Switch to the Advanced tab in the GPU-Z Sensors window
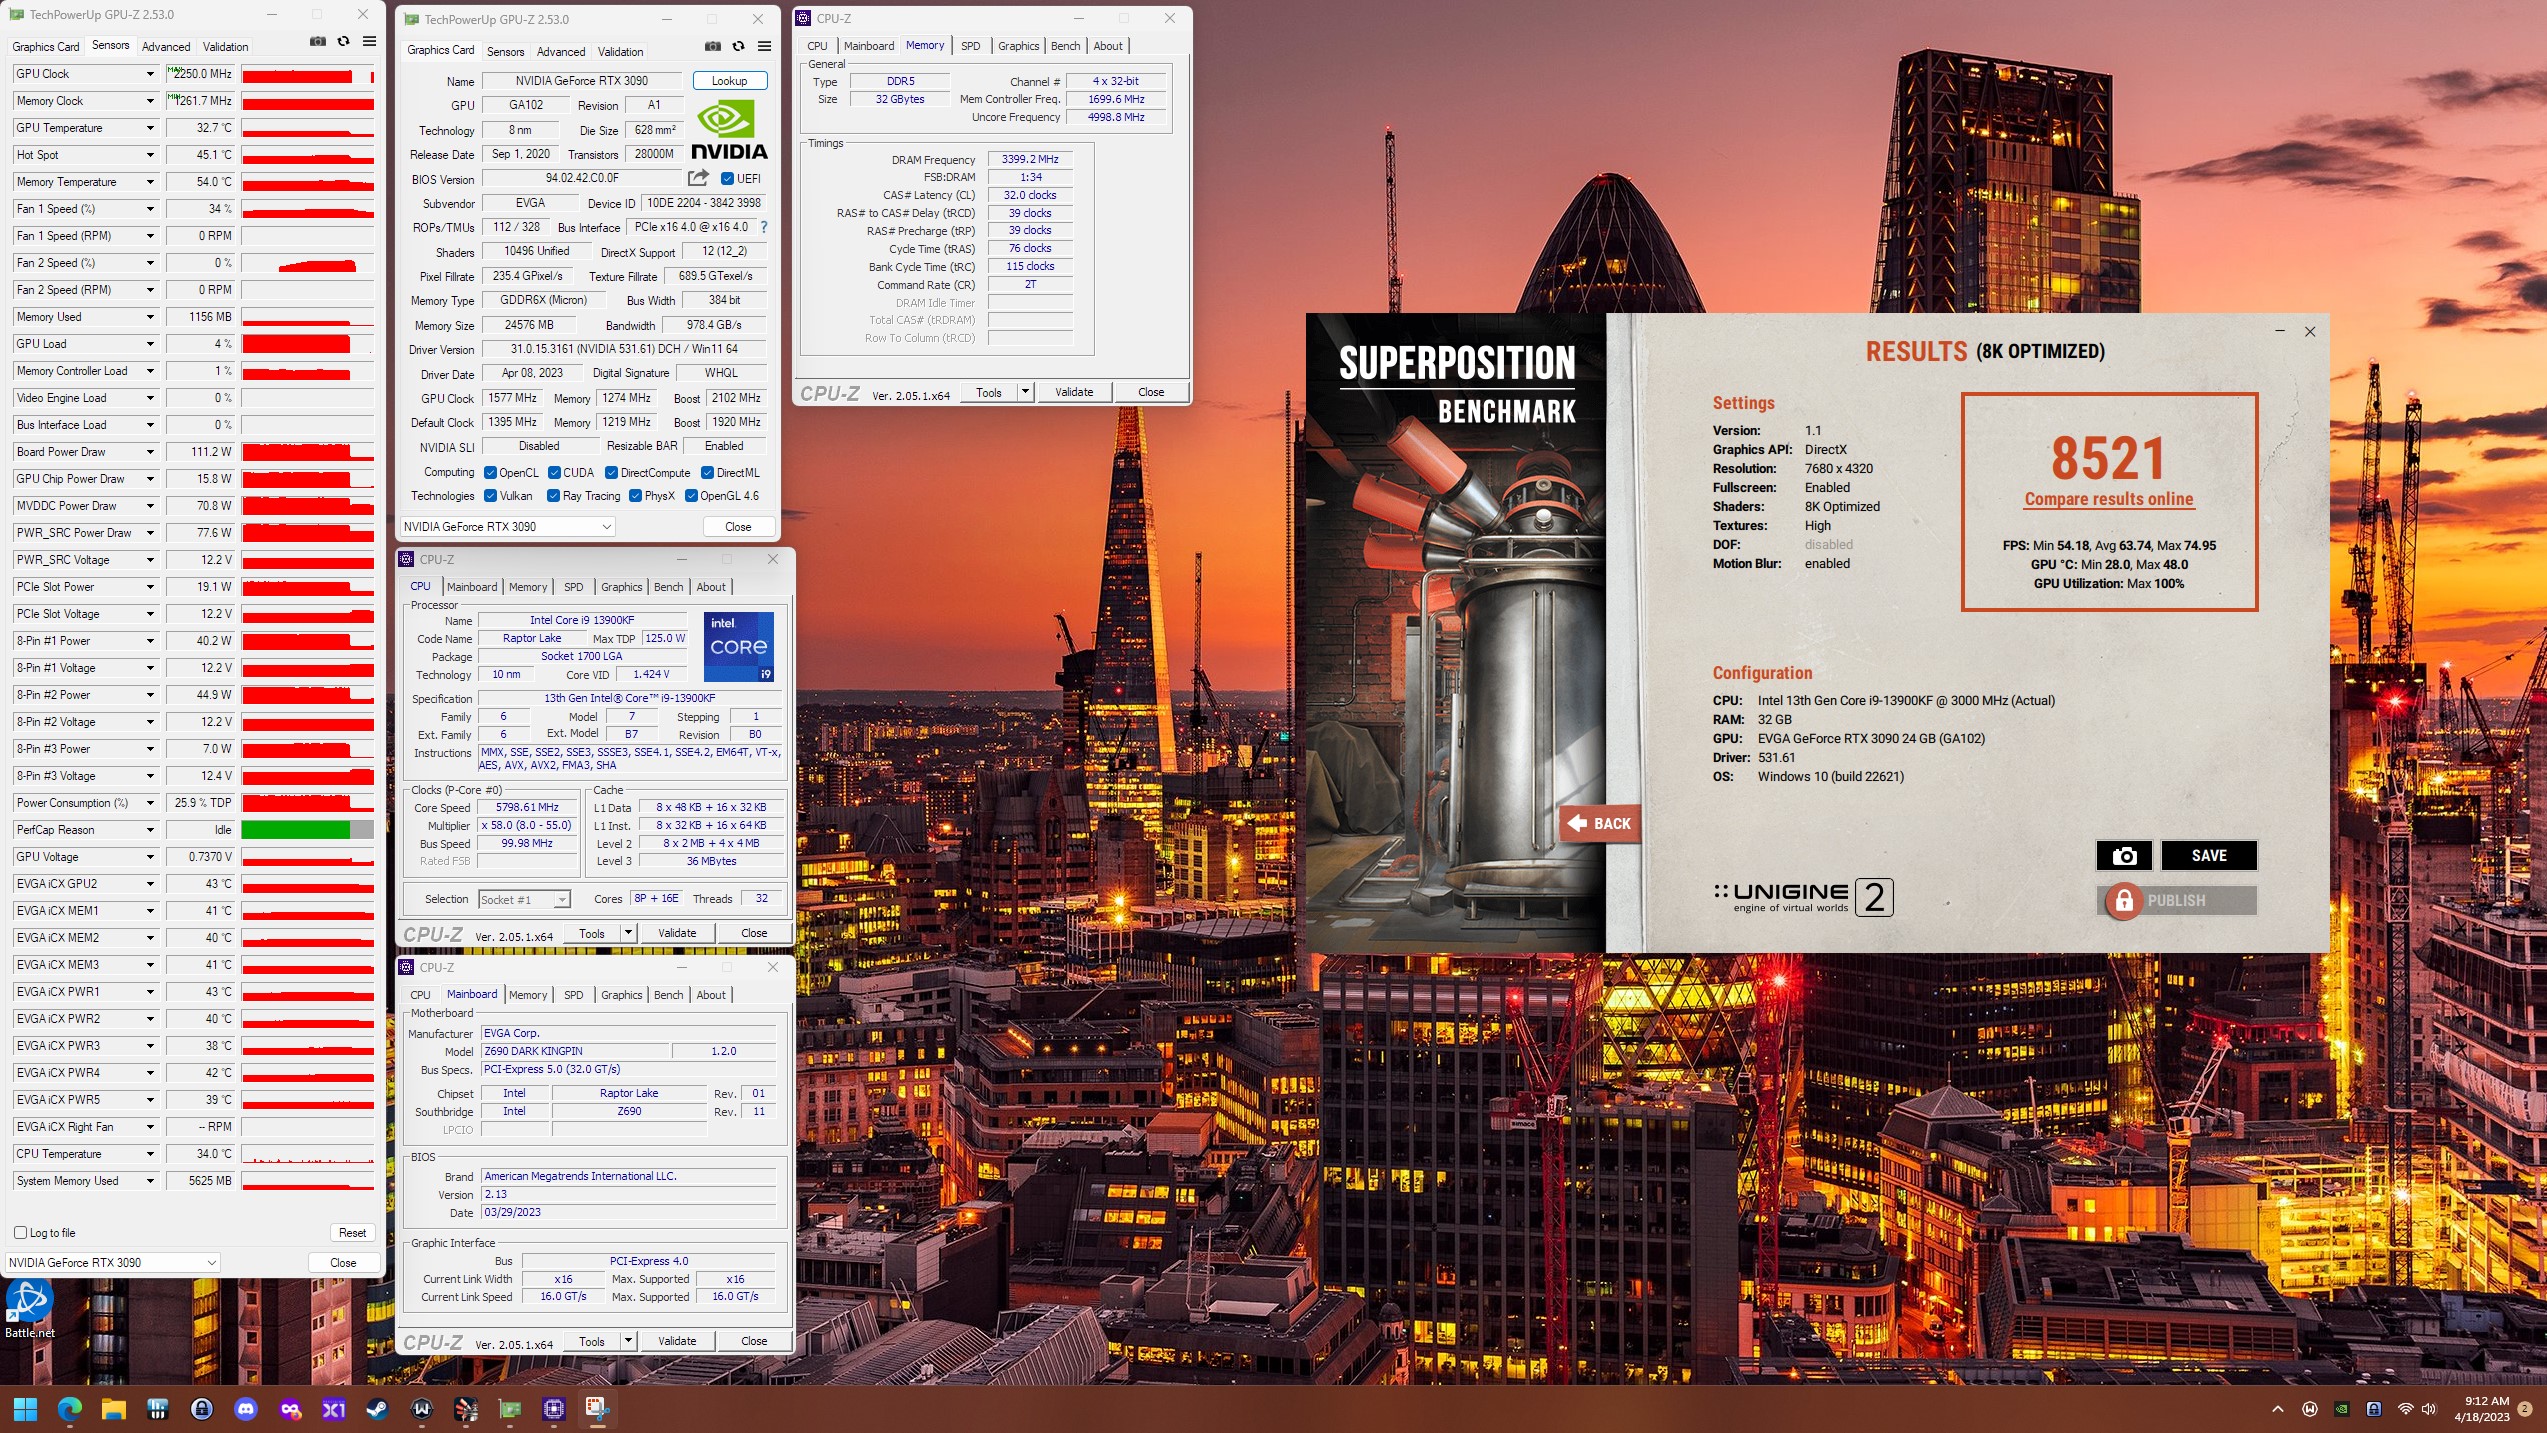This screenshot has height=1433, width=2547. [166, 47]
